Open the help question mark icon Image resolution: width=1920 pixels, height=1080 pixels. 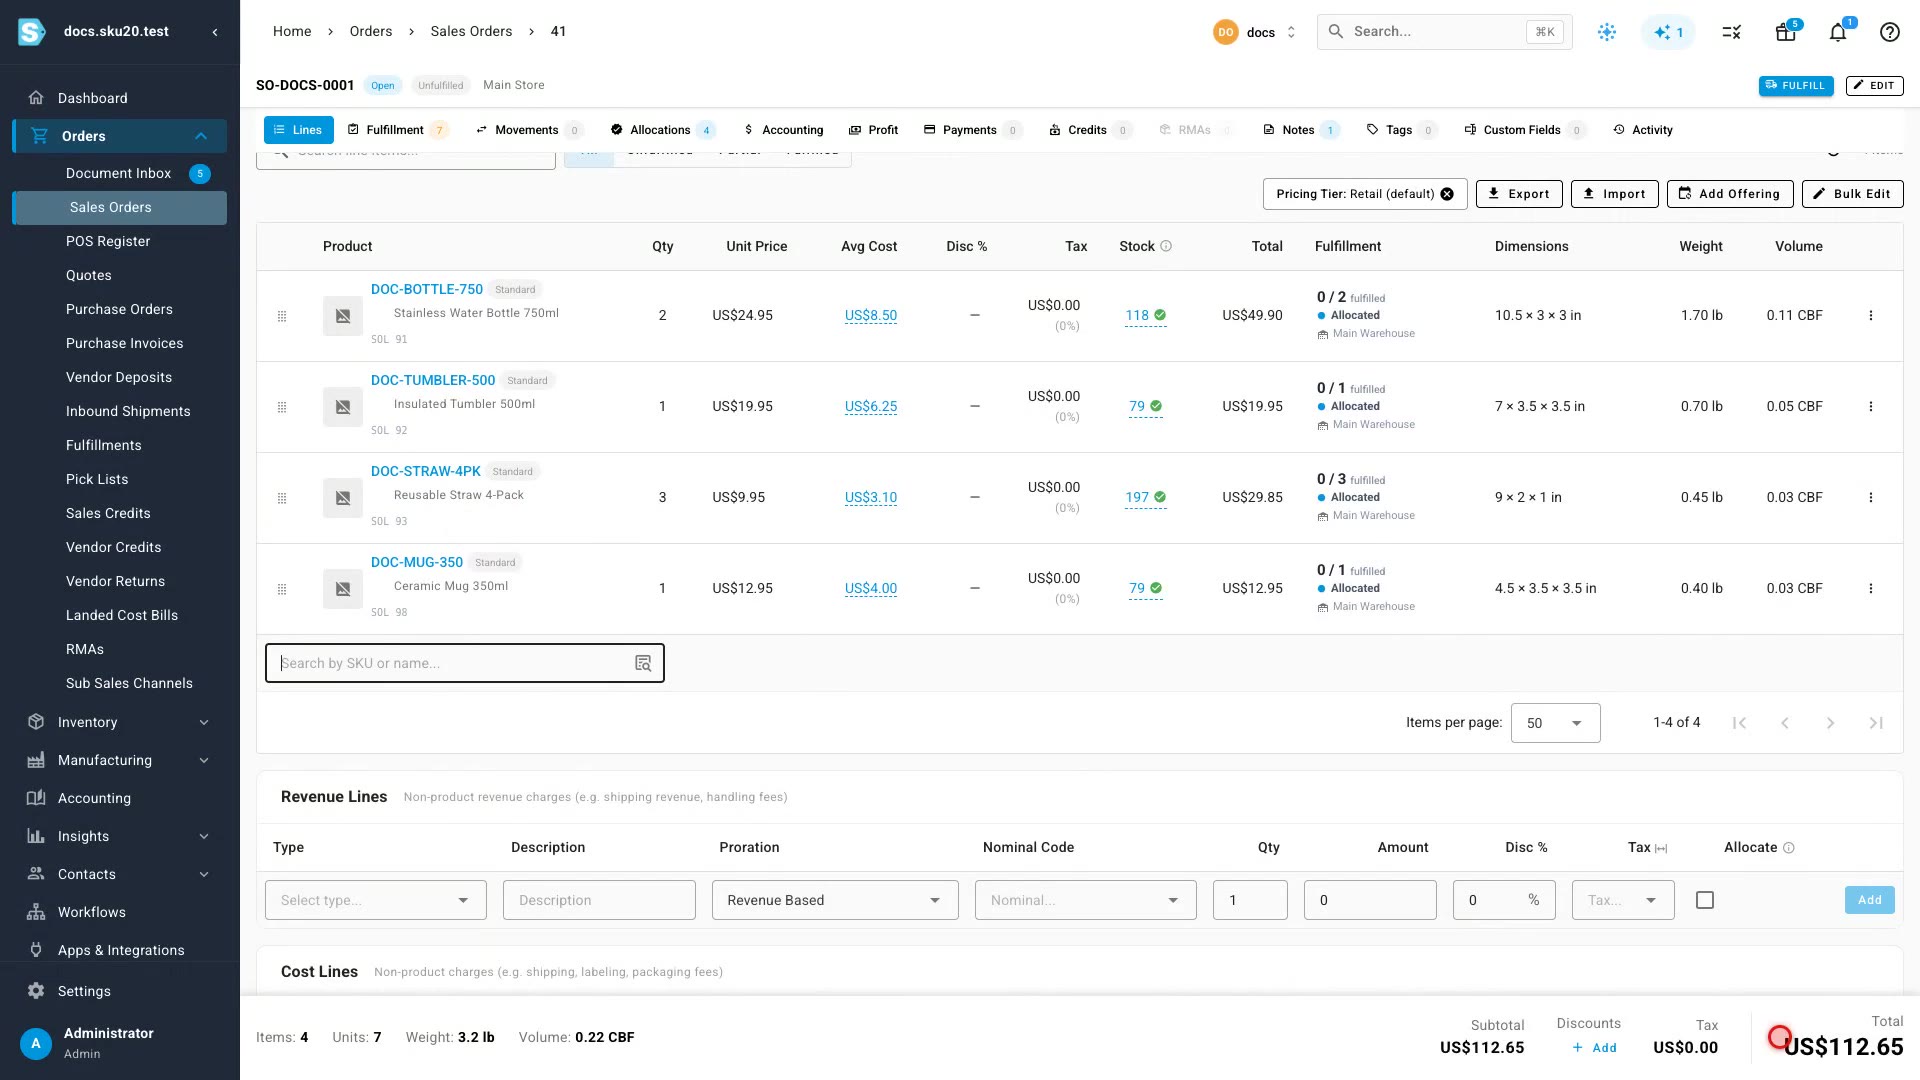tap(1889, 32)
